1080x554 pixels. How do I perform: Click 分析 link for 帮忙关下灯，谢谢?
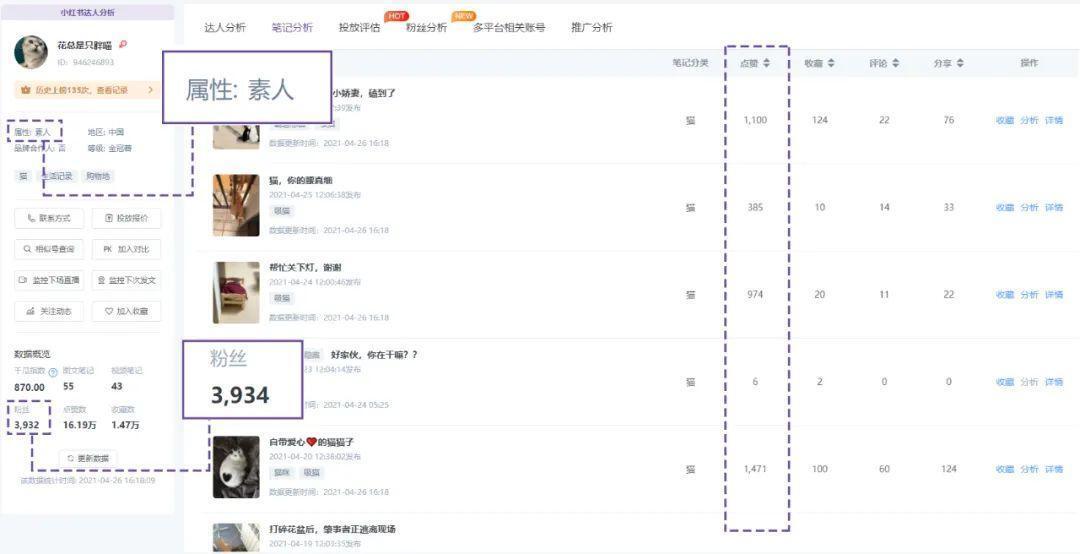[x=1029, y=295]
